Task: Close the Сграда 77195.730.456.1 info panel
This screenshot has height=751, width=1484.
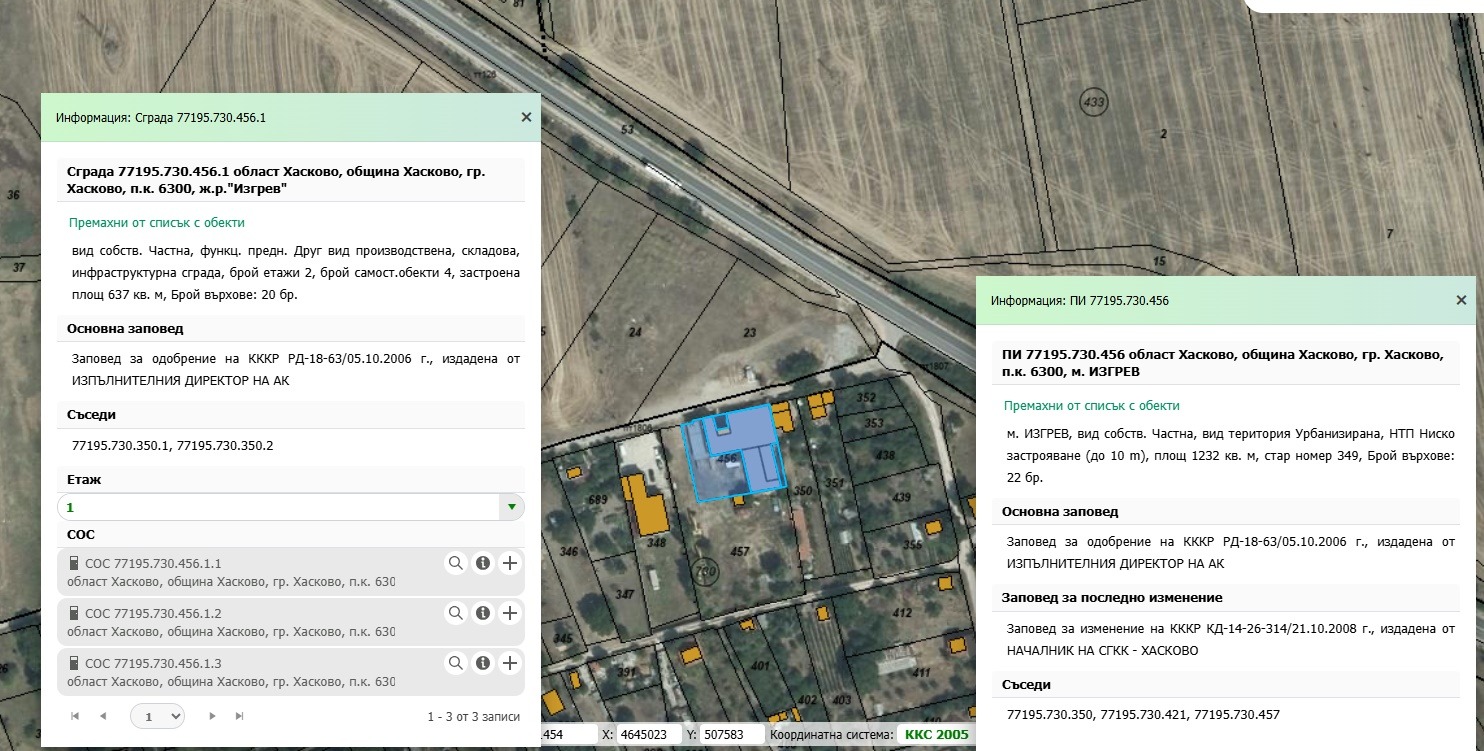Action: pyautogui.click(x=526, y=117)
